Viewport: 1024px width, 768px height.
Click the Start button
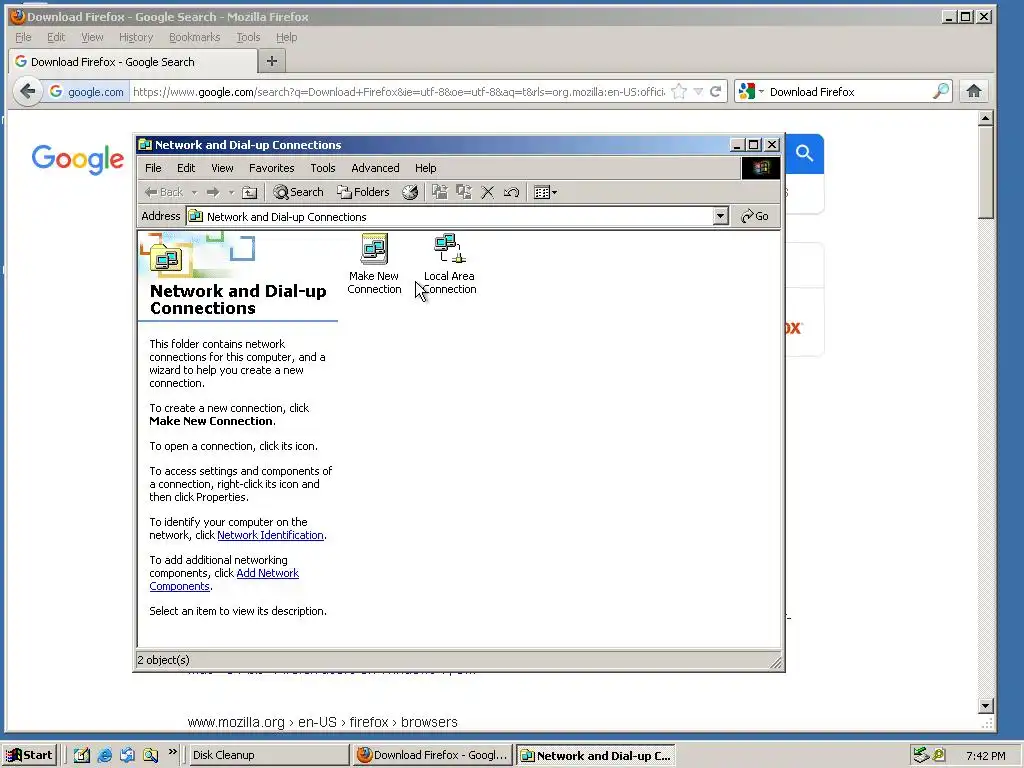pyautogui.click(x=29, y=755)
